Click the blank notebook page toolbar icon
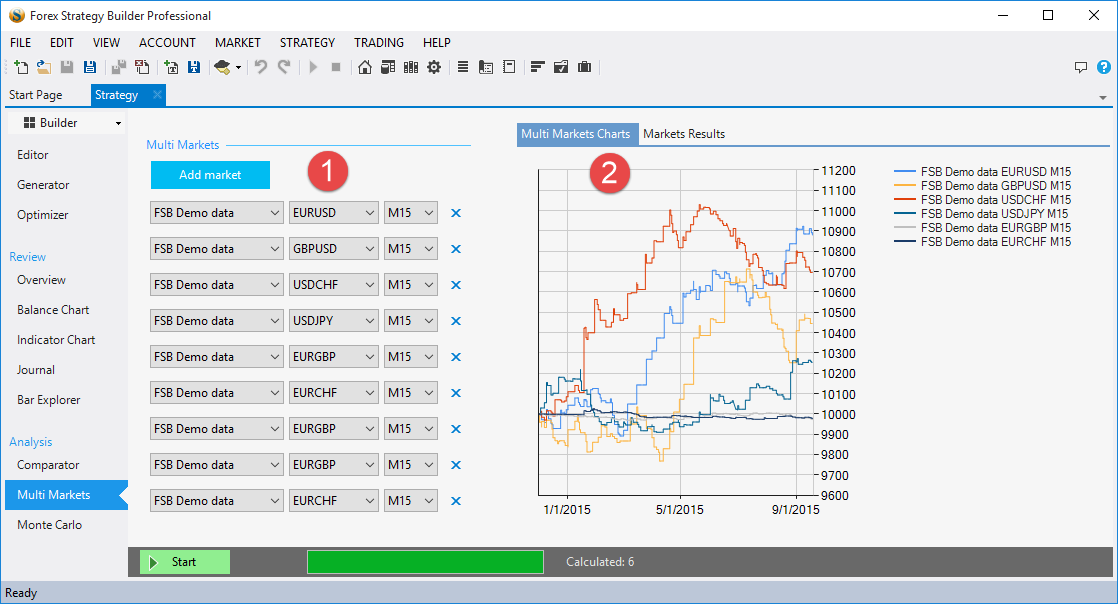 (508, 67)
